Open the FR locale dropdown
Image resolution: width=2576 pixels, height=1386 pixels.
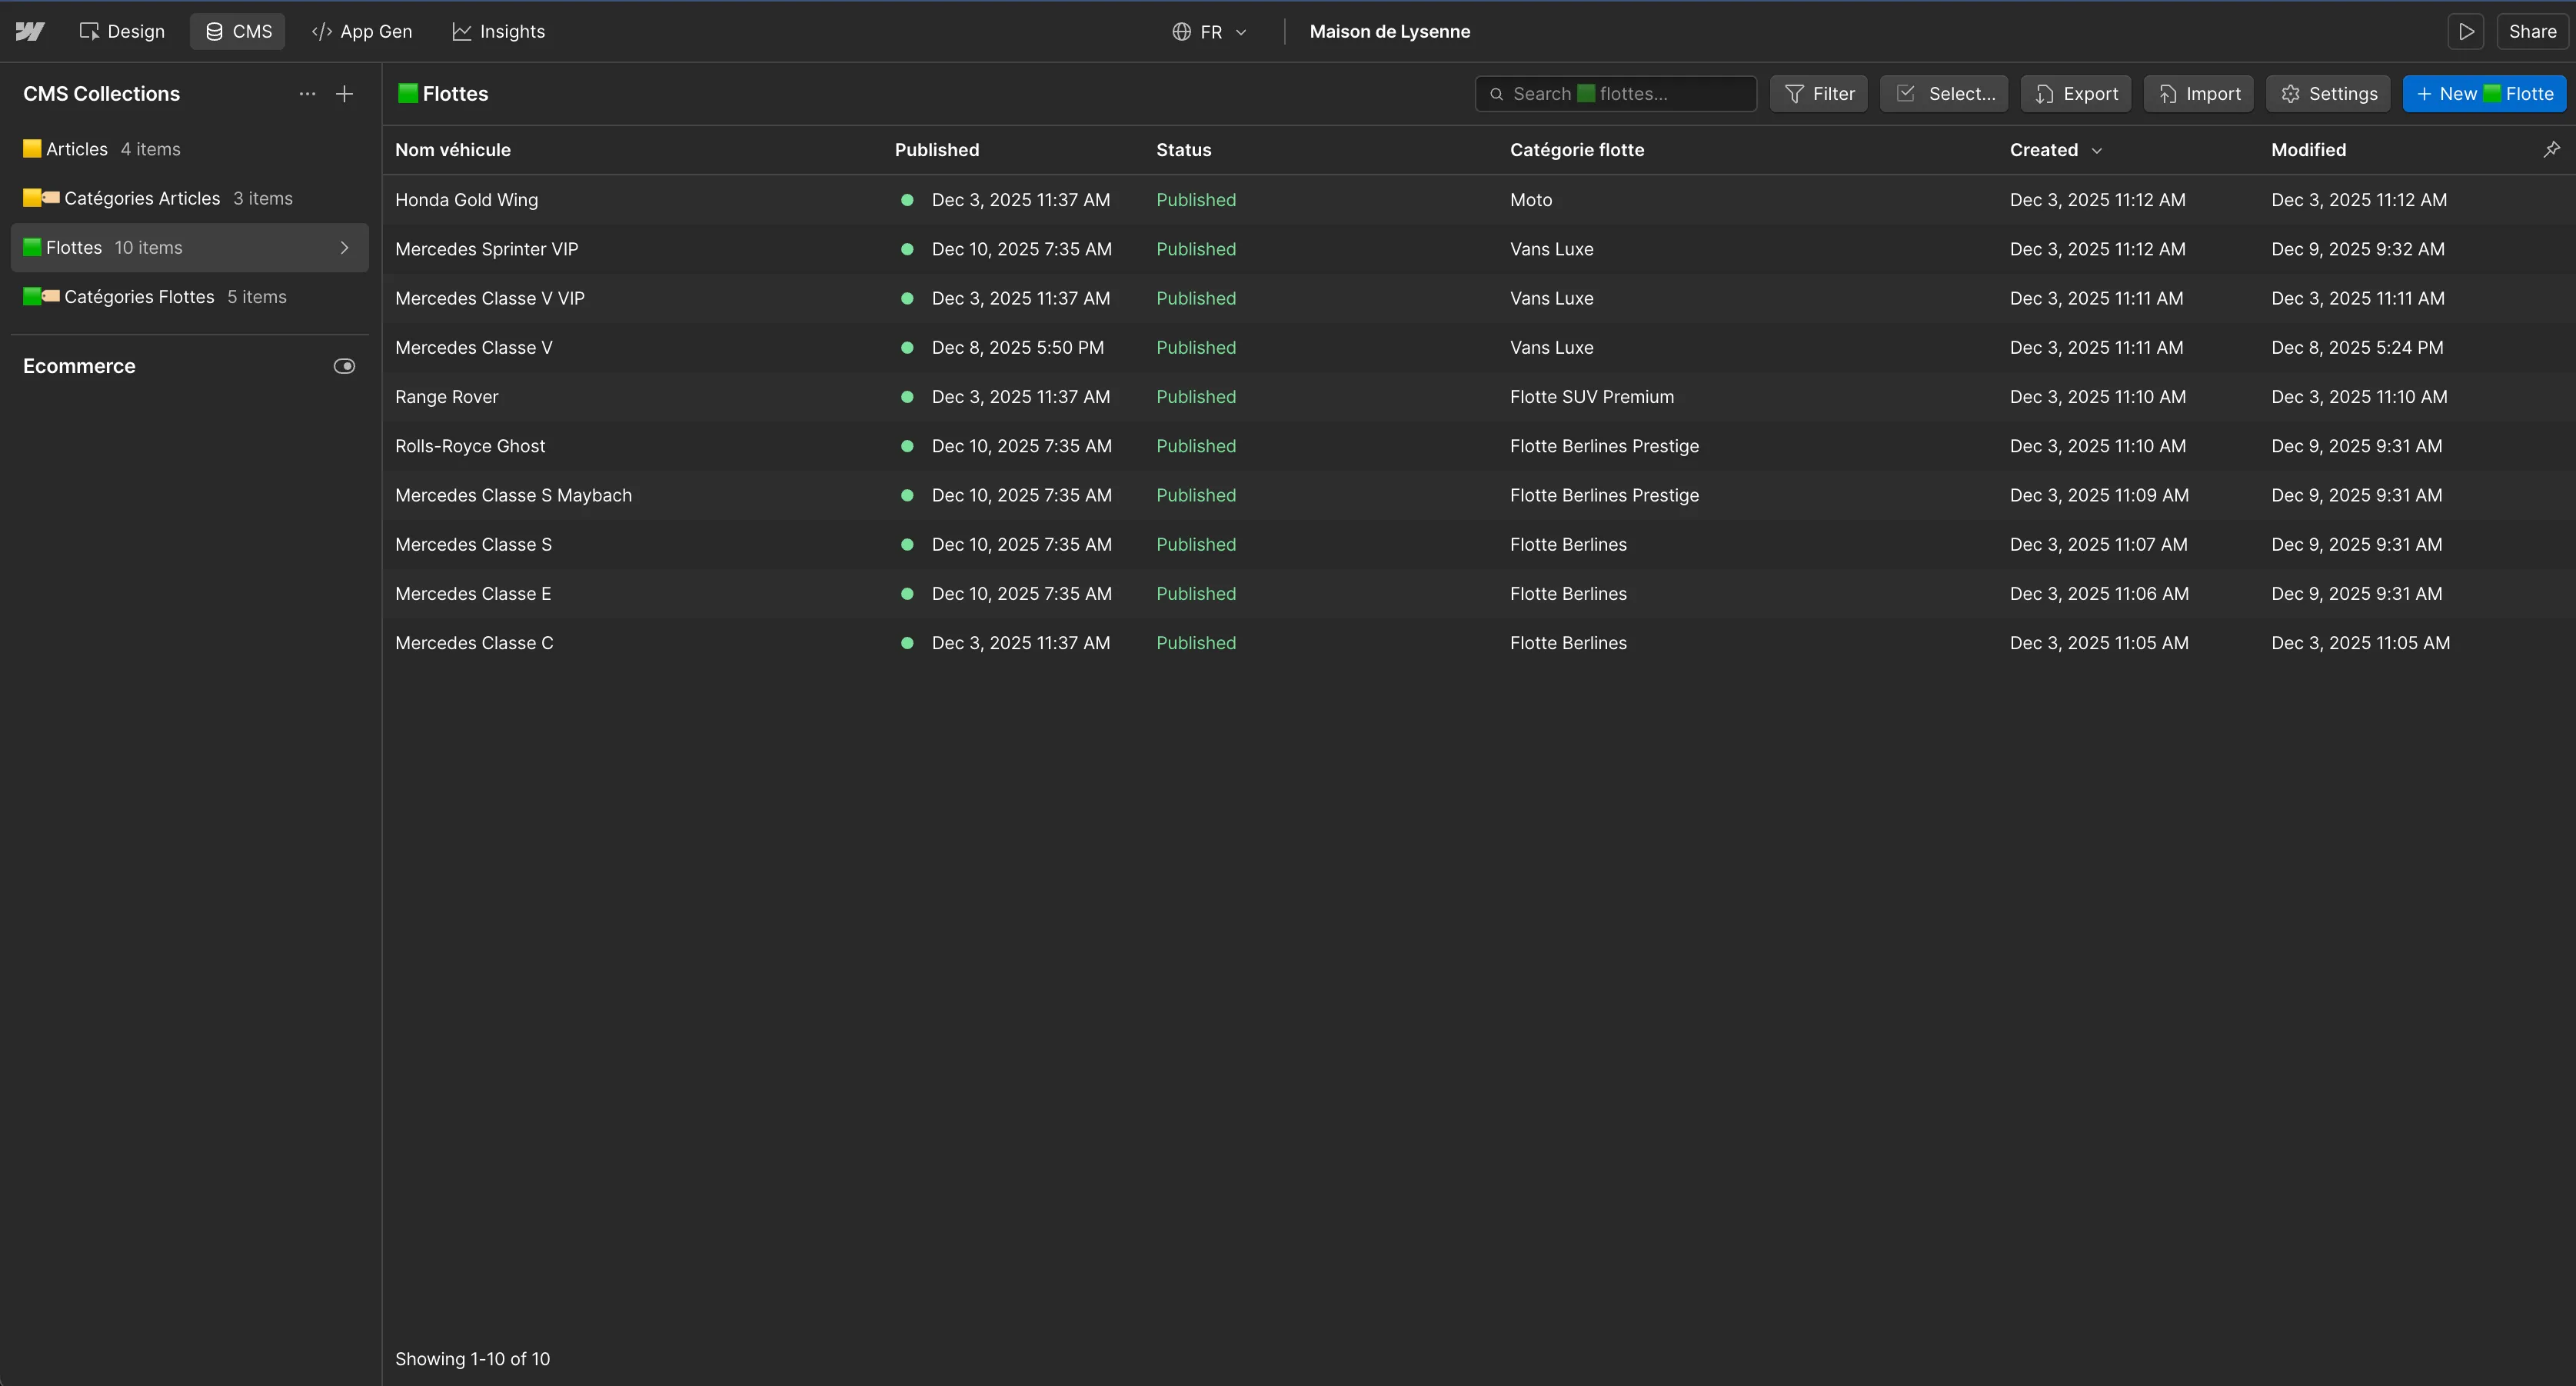pos(1210,32)
